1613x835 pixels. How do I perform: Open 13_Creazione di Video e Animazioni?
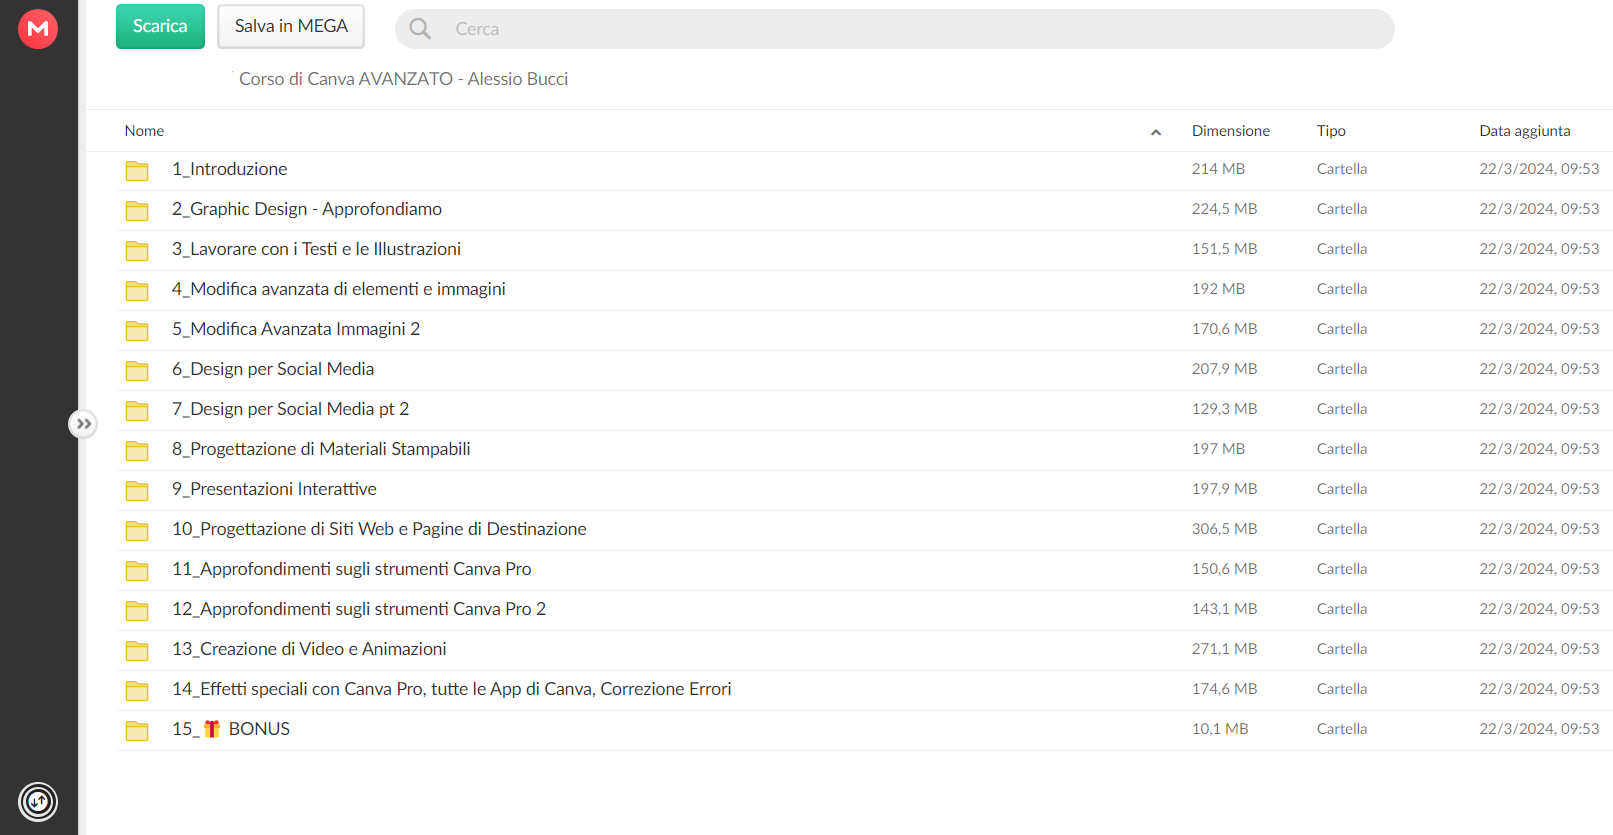(309, 649)
